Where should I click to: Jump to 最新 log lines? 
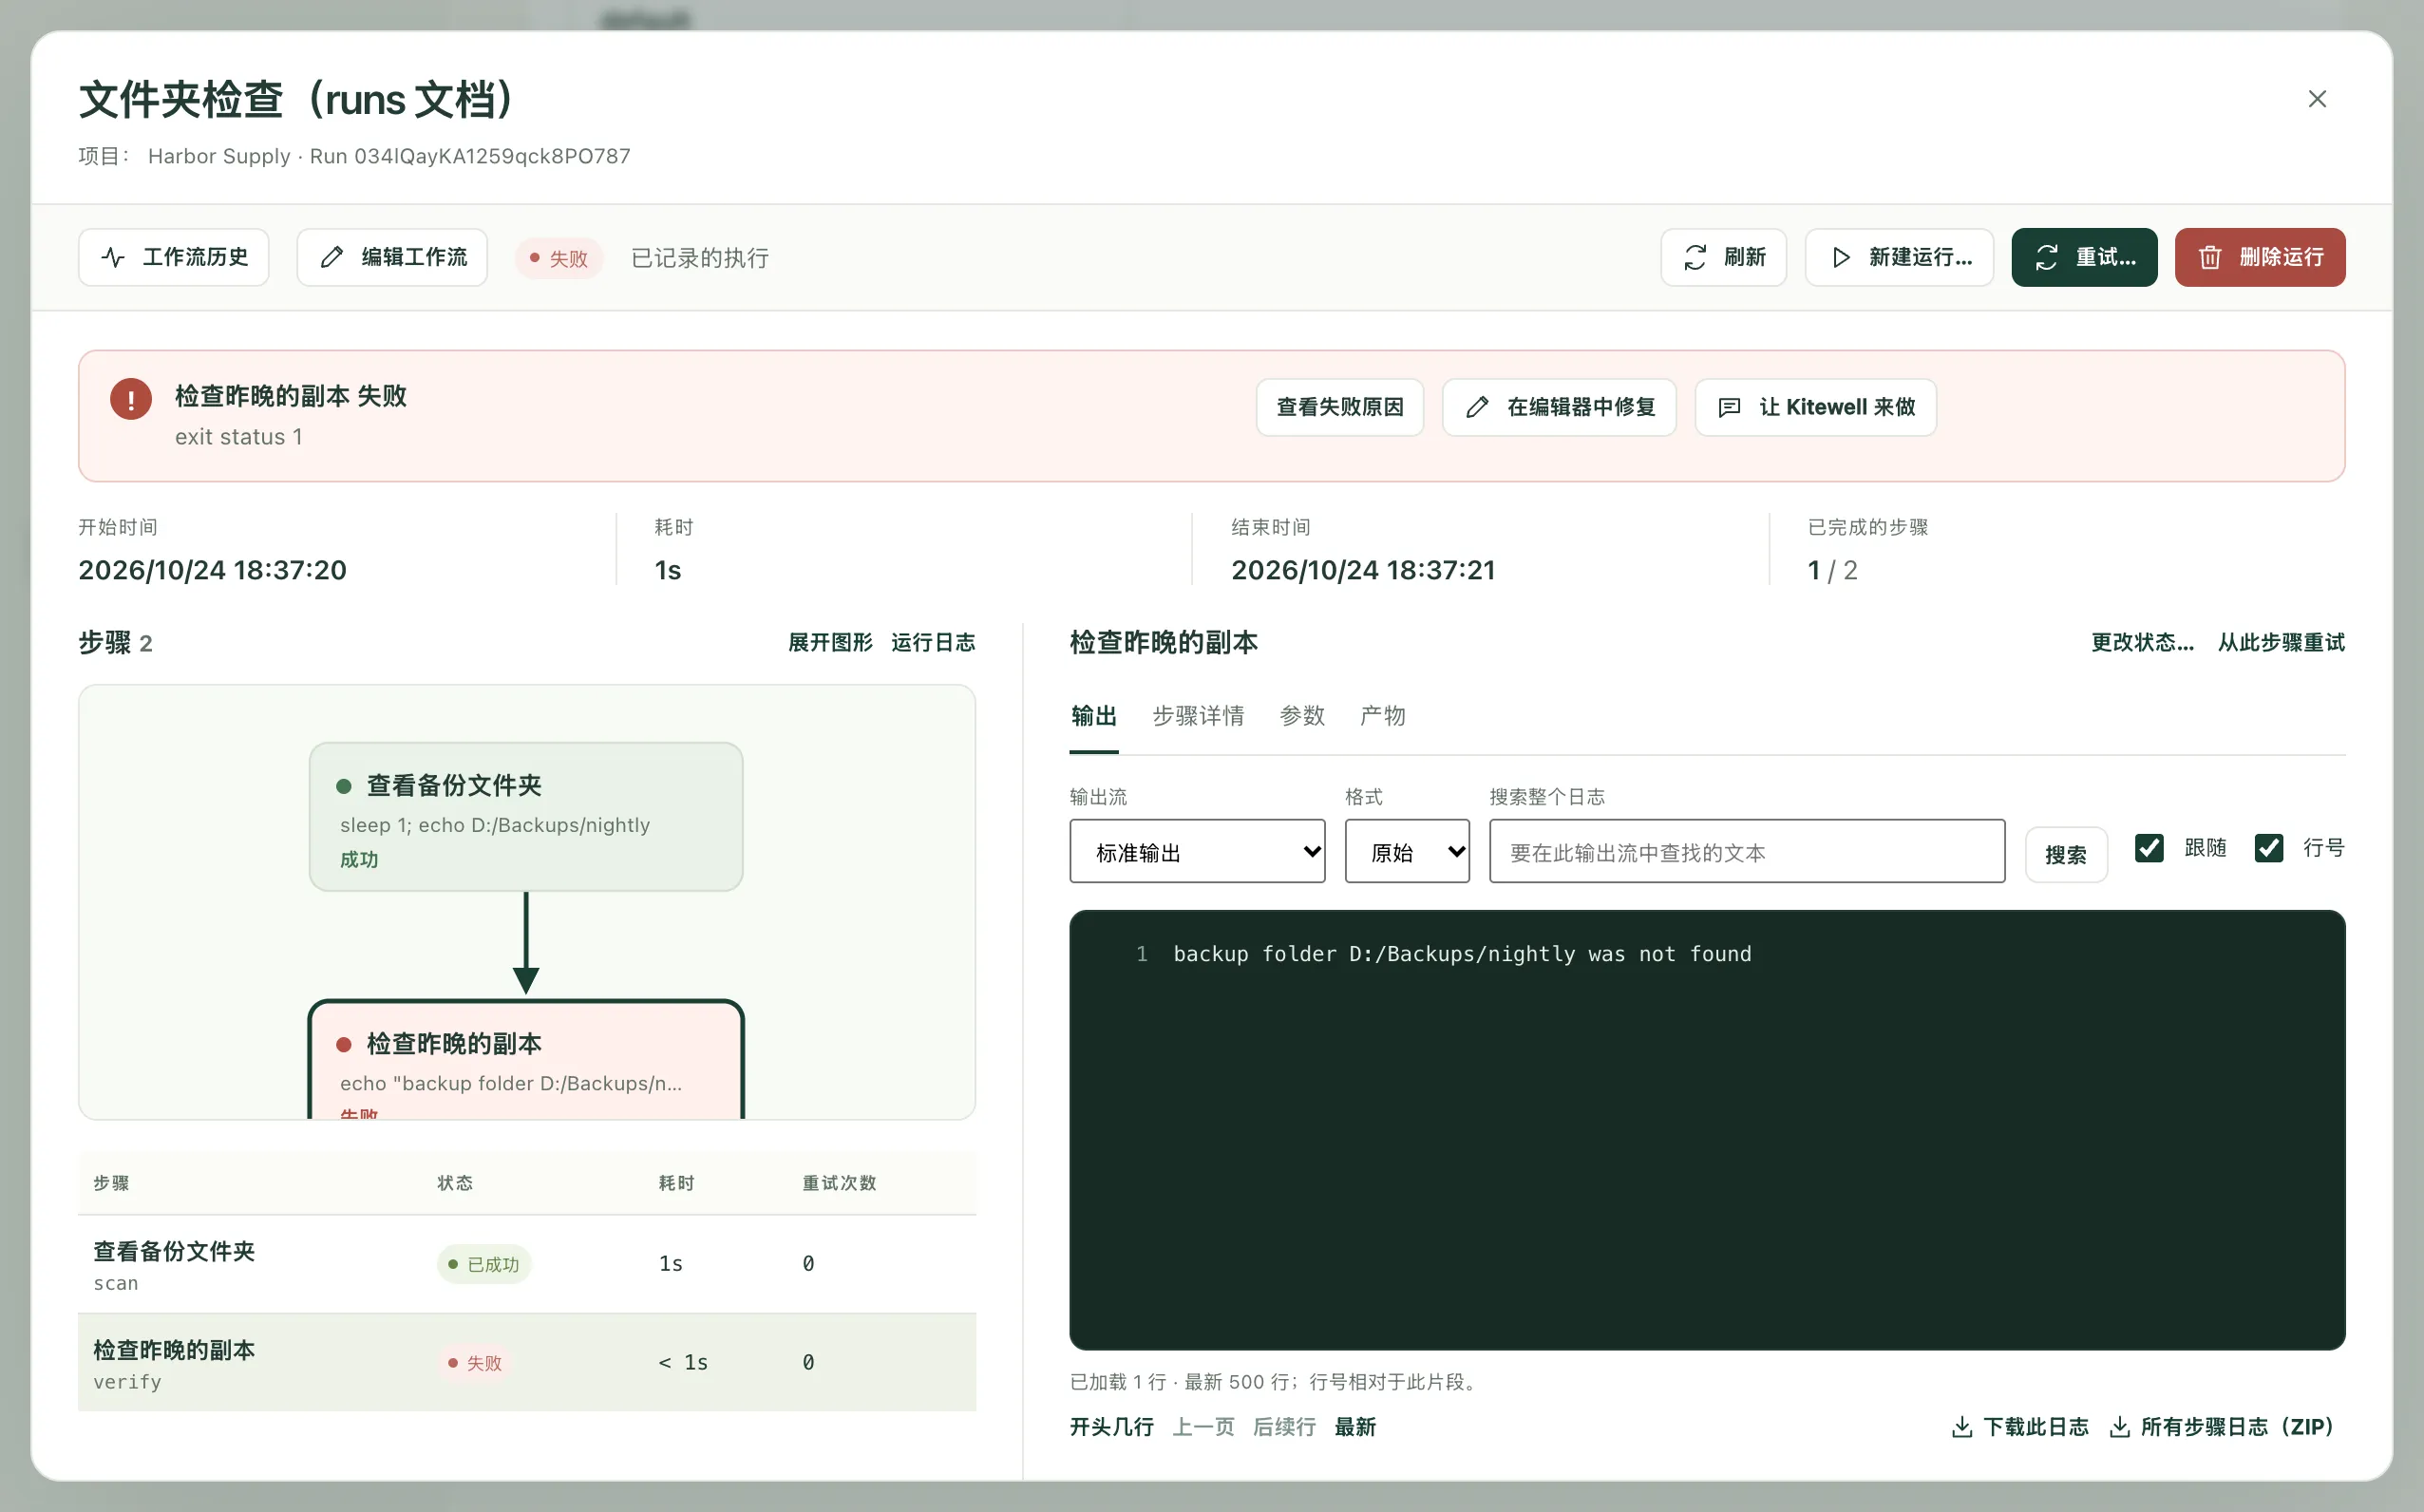(1355, 1427)
